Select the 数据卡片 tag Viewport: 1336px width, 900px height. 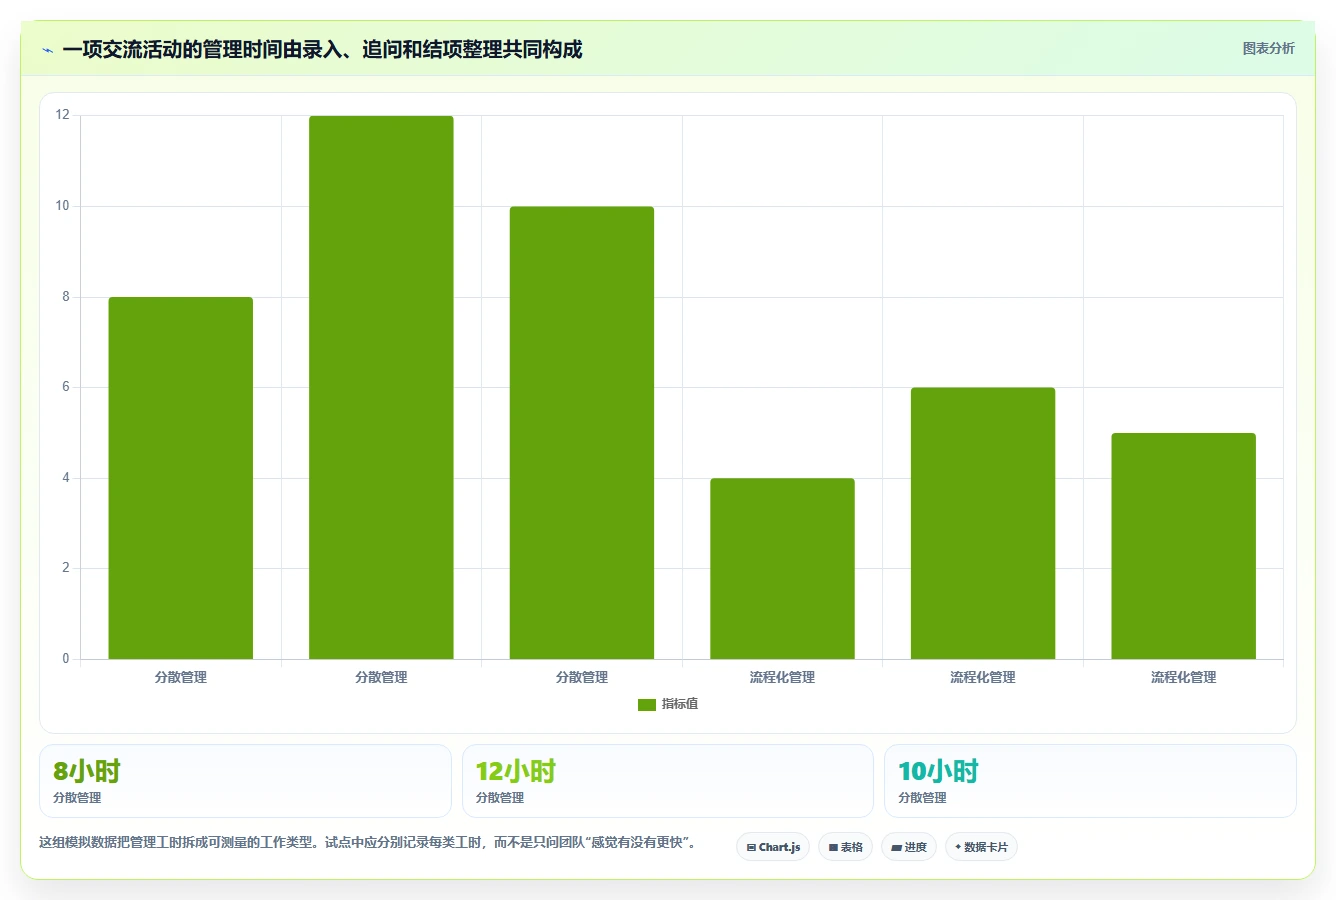click(981, 847)
